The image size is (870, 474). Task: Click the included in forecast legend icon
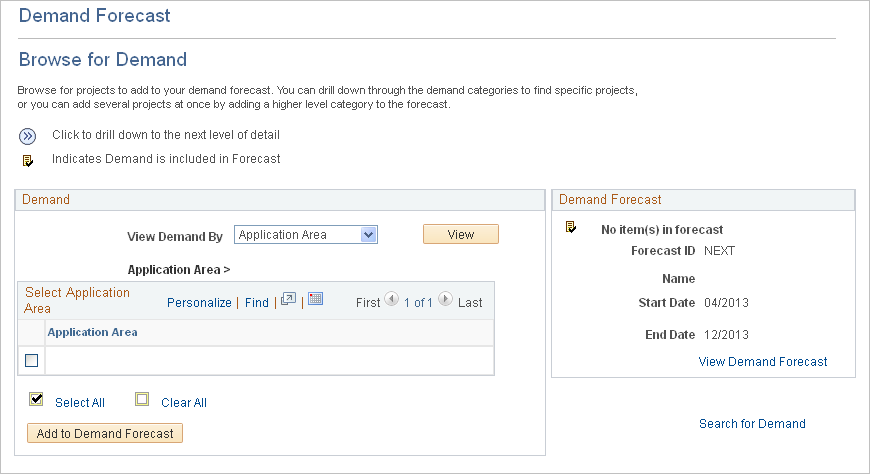(28, 161)
